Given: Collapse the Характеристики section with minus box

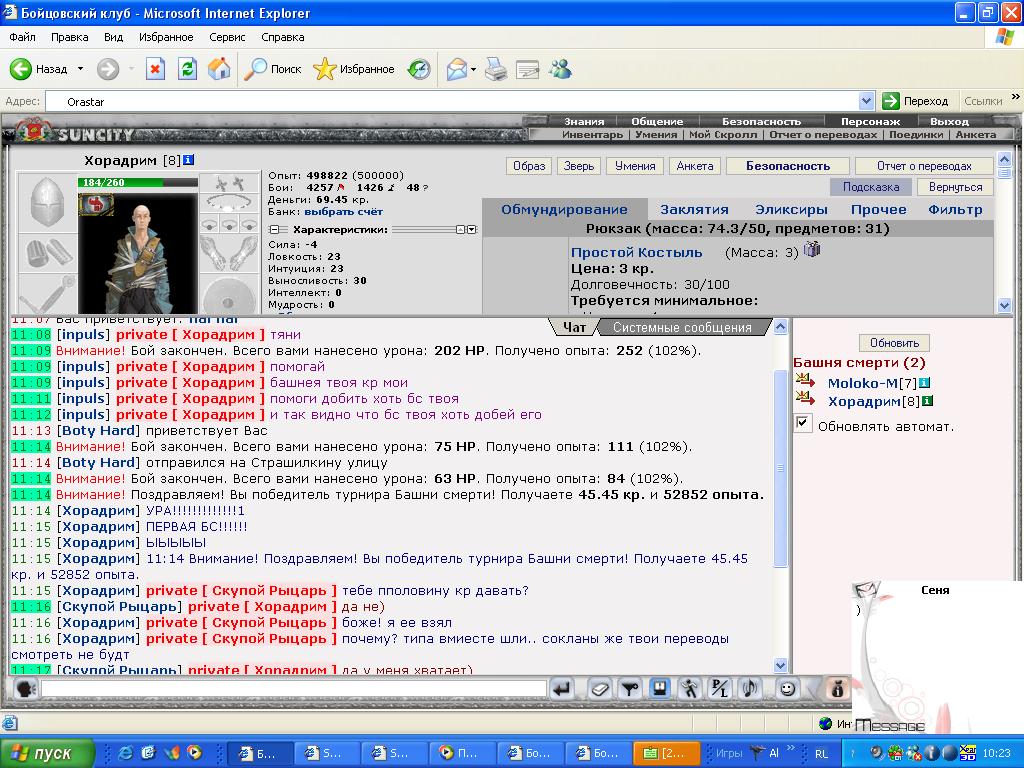Looking at the screenshot, I should (274, 229).
